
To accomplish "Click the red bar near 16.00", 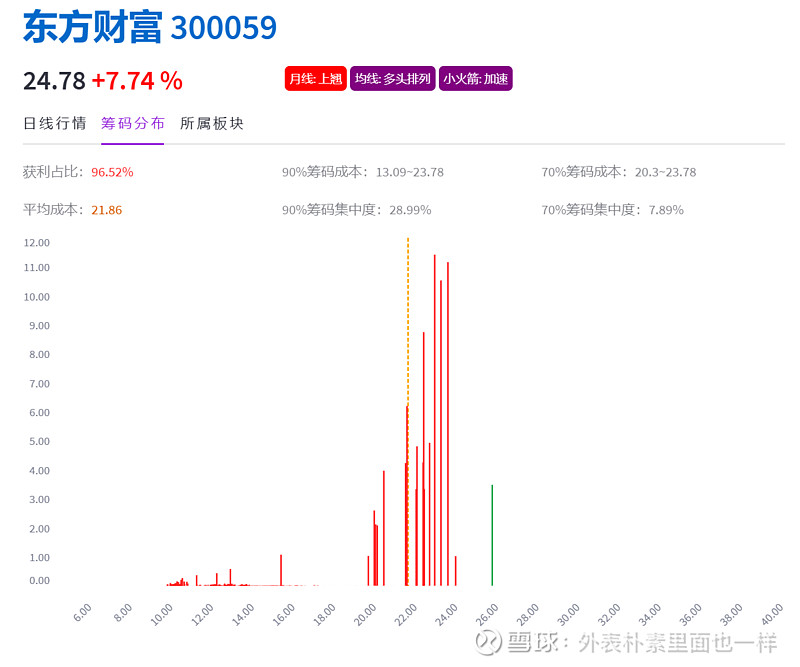I will [281, 570].
